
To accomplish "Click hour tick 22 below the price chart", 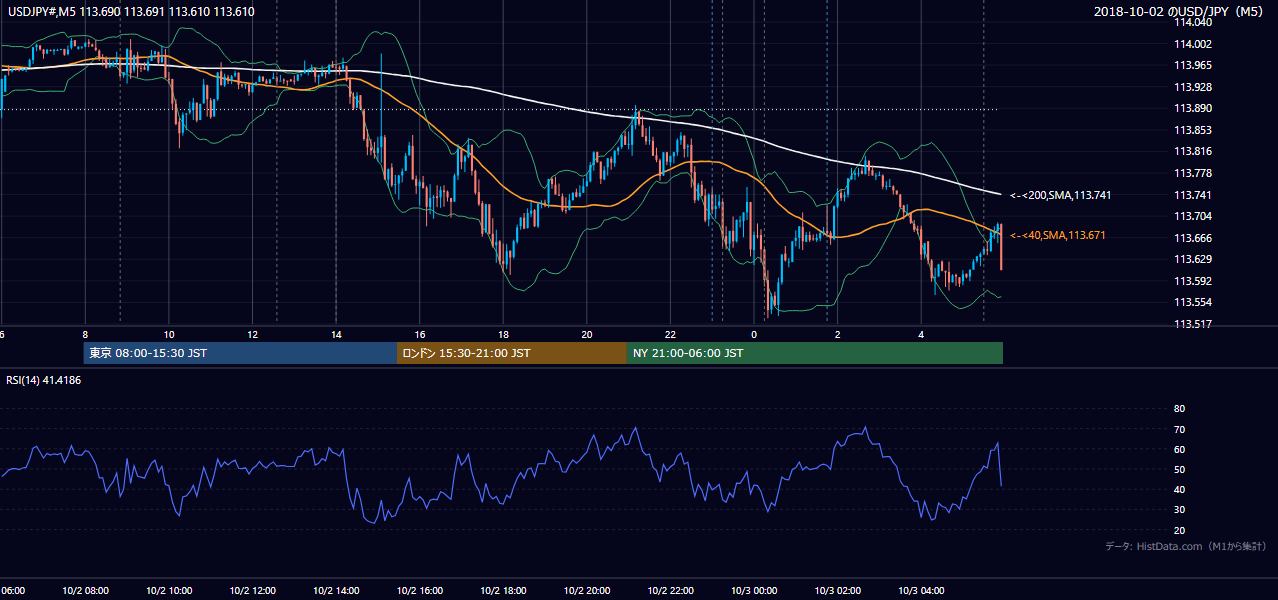I will click(670, 334).
